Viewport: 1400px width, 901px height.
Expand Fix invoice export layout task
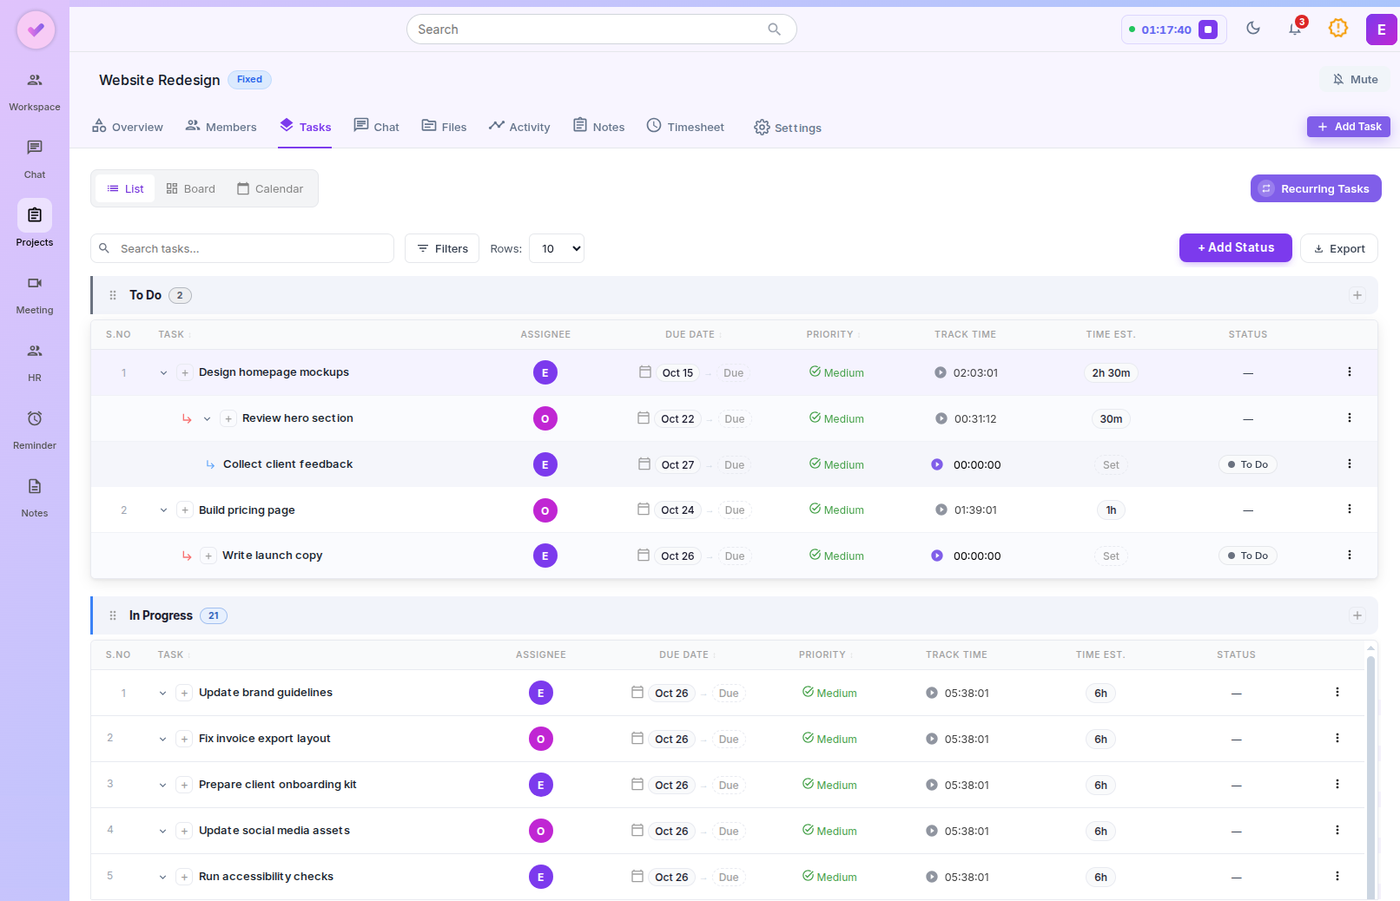(163, 739)
